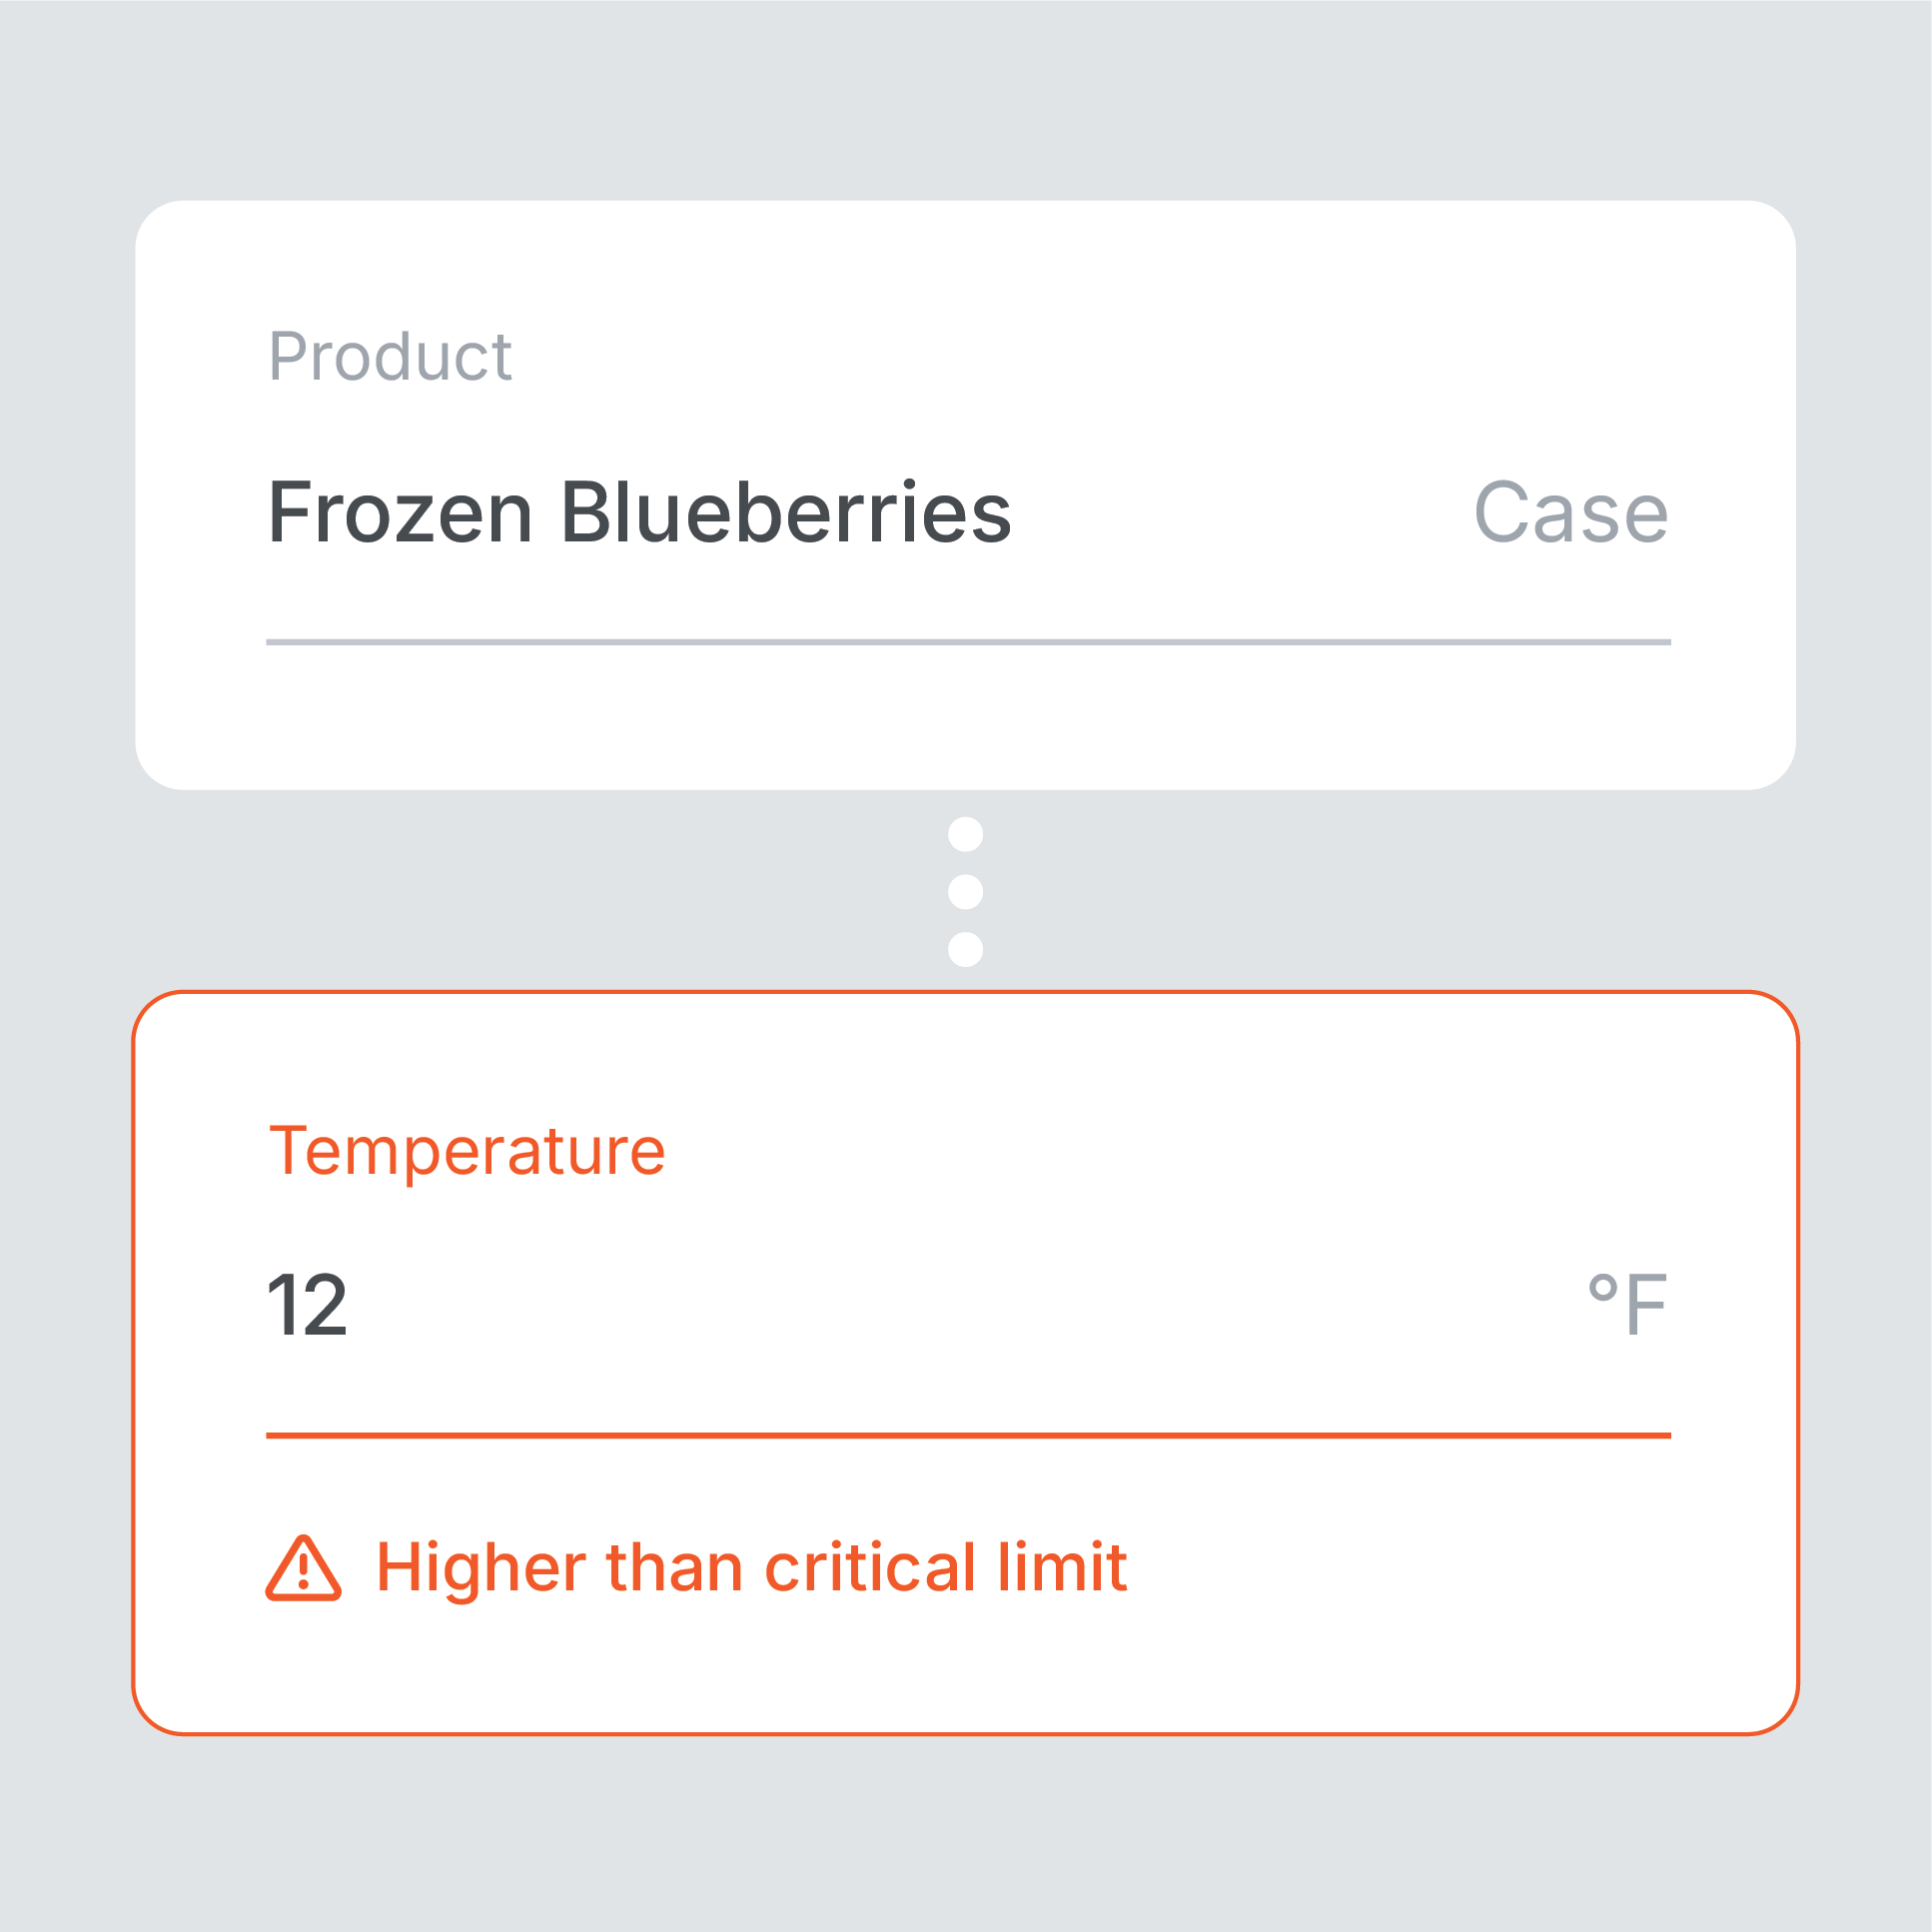The height and width of the screenshot is (1932, 1932).
Task: Click the warning triangle icon
Action: 304,1568
